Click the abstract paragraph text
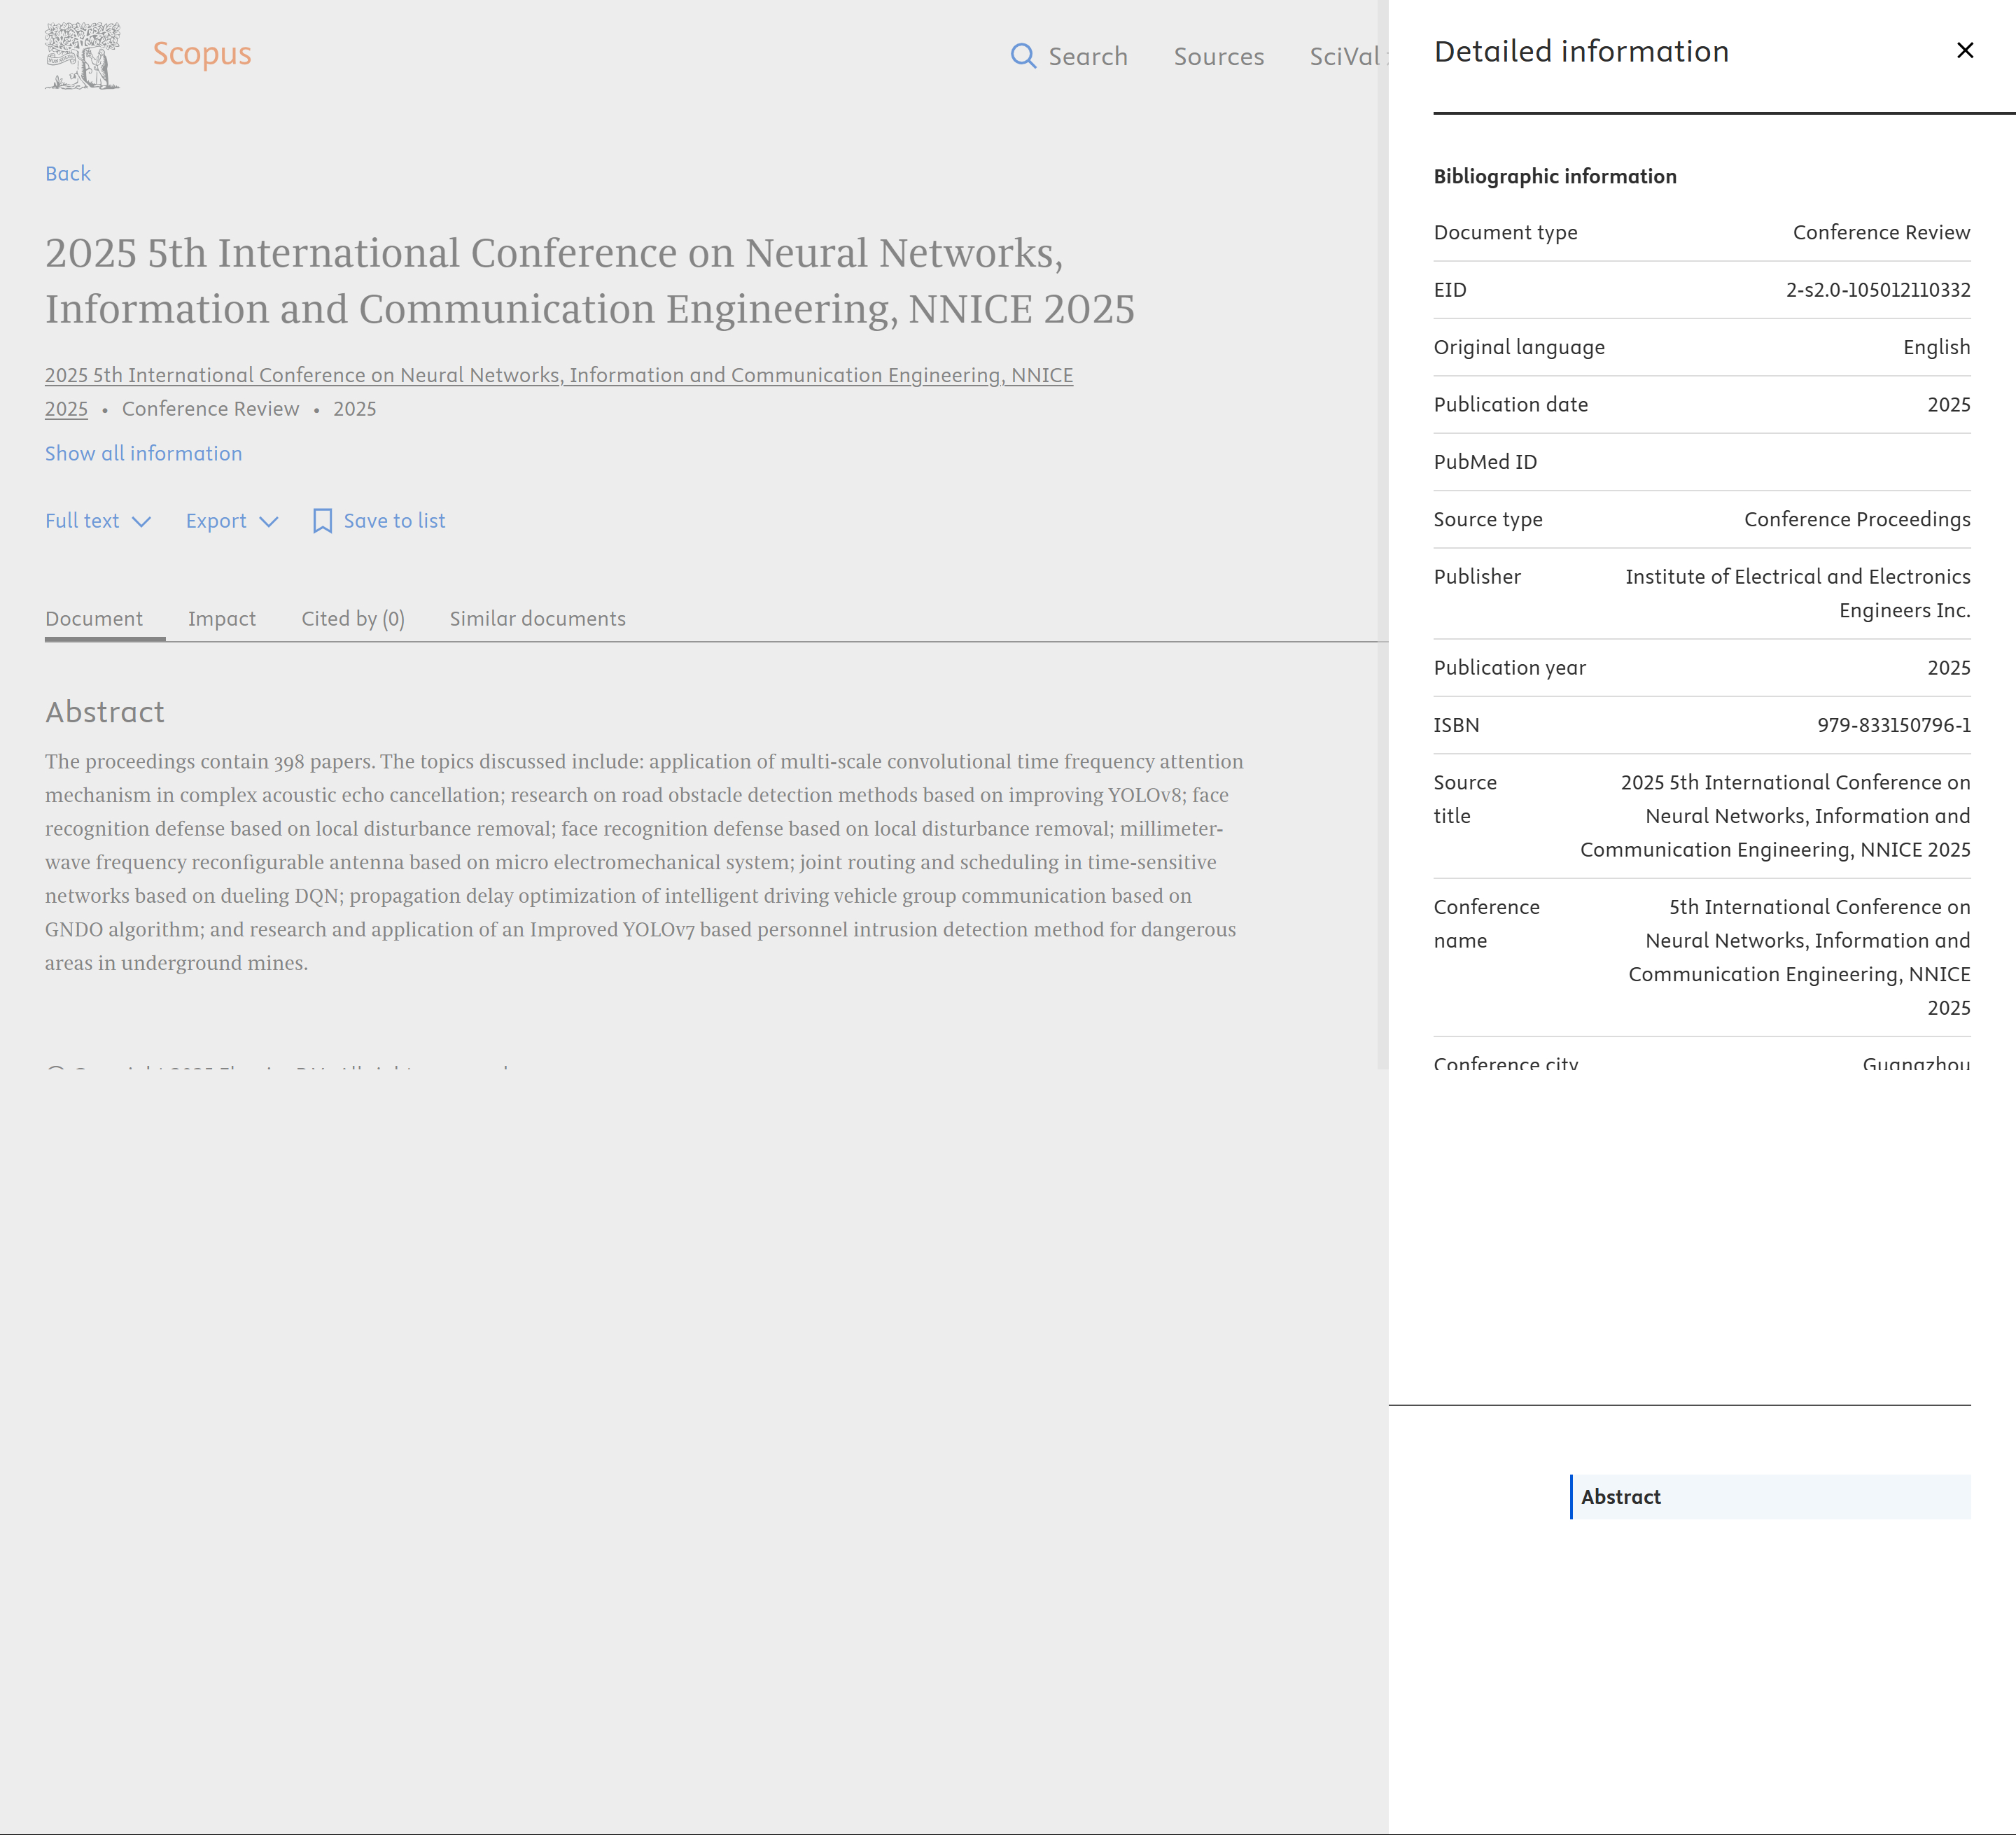Image resolution: width=2016 pixels, height=1835 pixels. pyautogui.click(x=644, y=862)
